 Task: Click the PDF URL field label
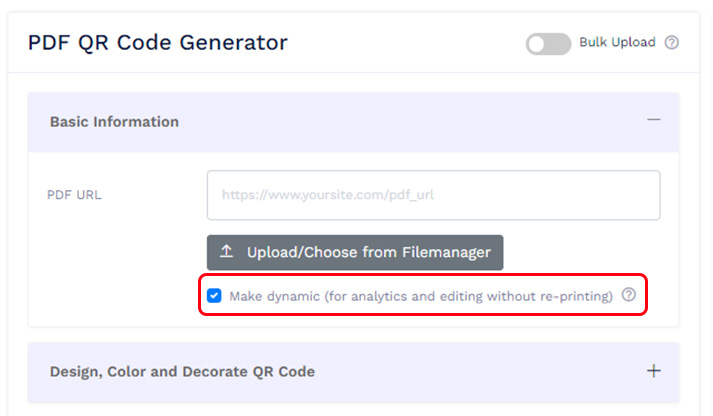pos(74,195)
